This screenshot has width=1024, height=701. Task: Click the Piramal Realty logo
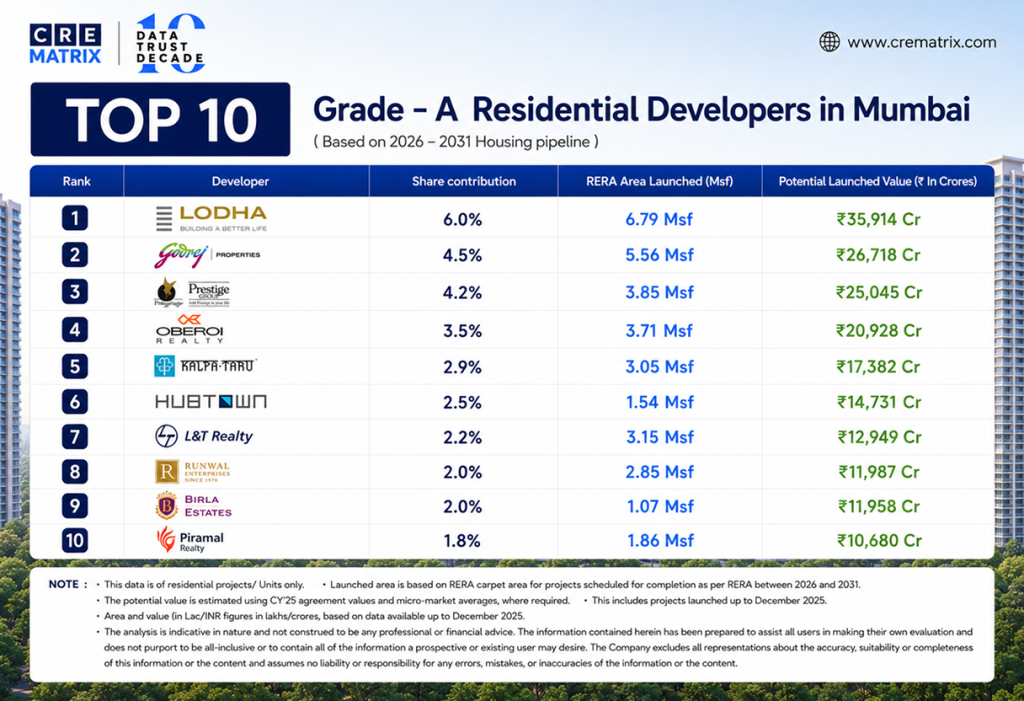coord(190,540)
